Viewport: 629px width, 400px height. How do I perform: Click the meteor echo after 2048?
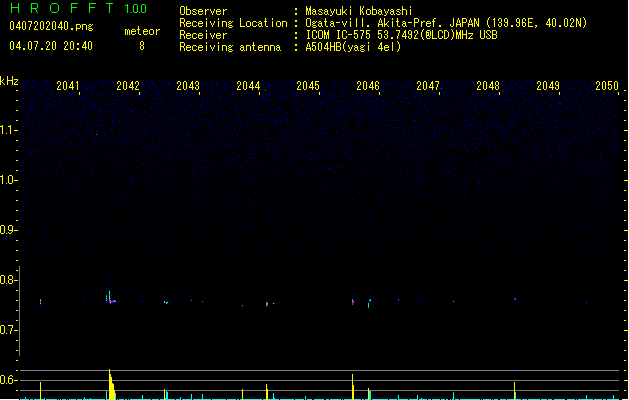(515, 299)
